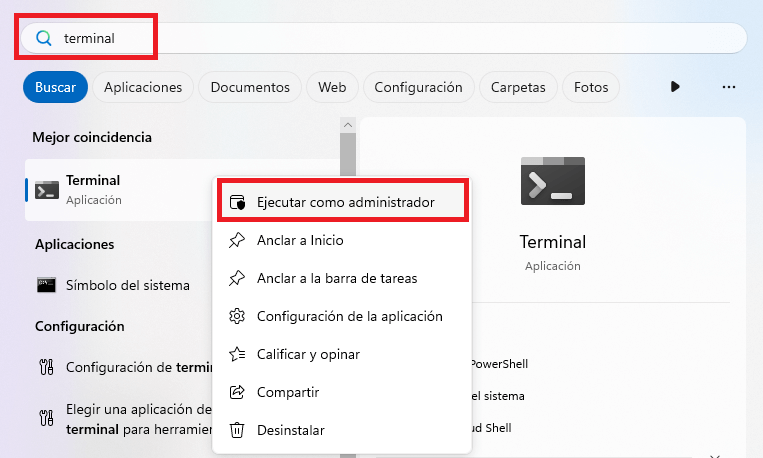Open Configuración de la aplicación
The image size is (763, 458).
pyautogui.click(x=342, y=316)
